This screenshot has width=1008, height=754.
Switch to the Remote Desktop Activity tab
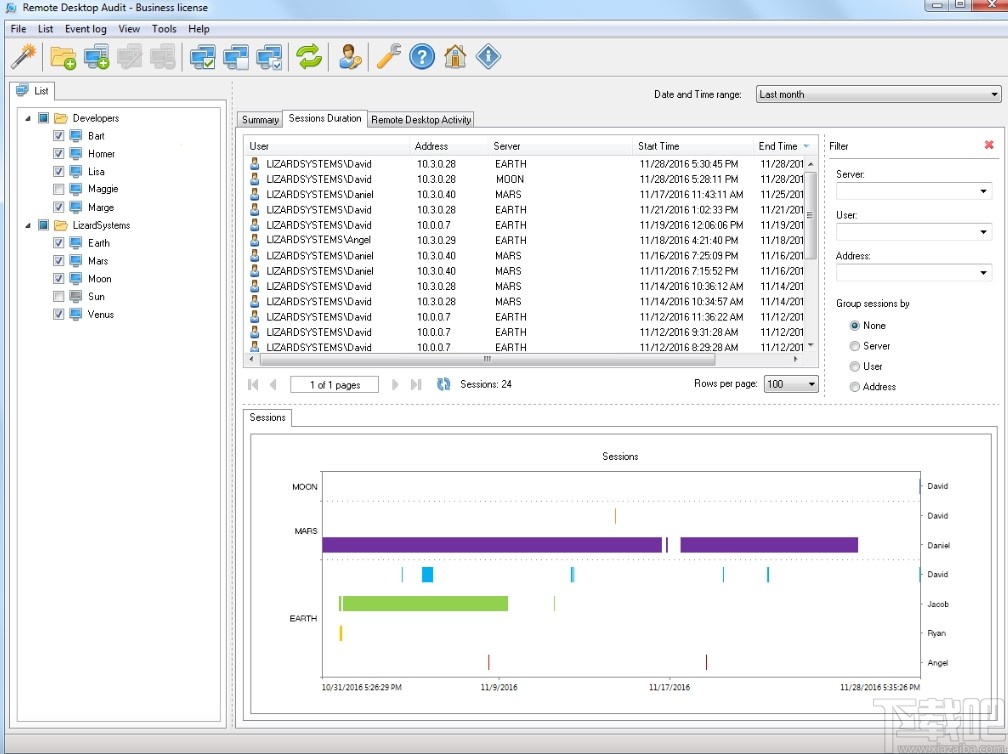[420, 119]
